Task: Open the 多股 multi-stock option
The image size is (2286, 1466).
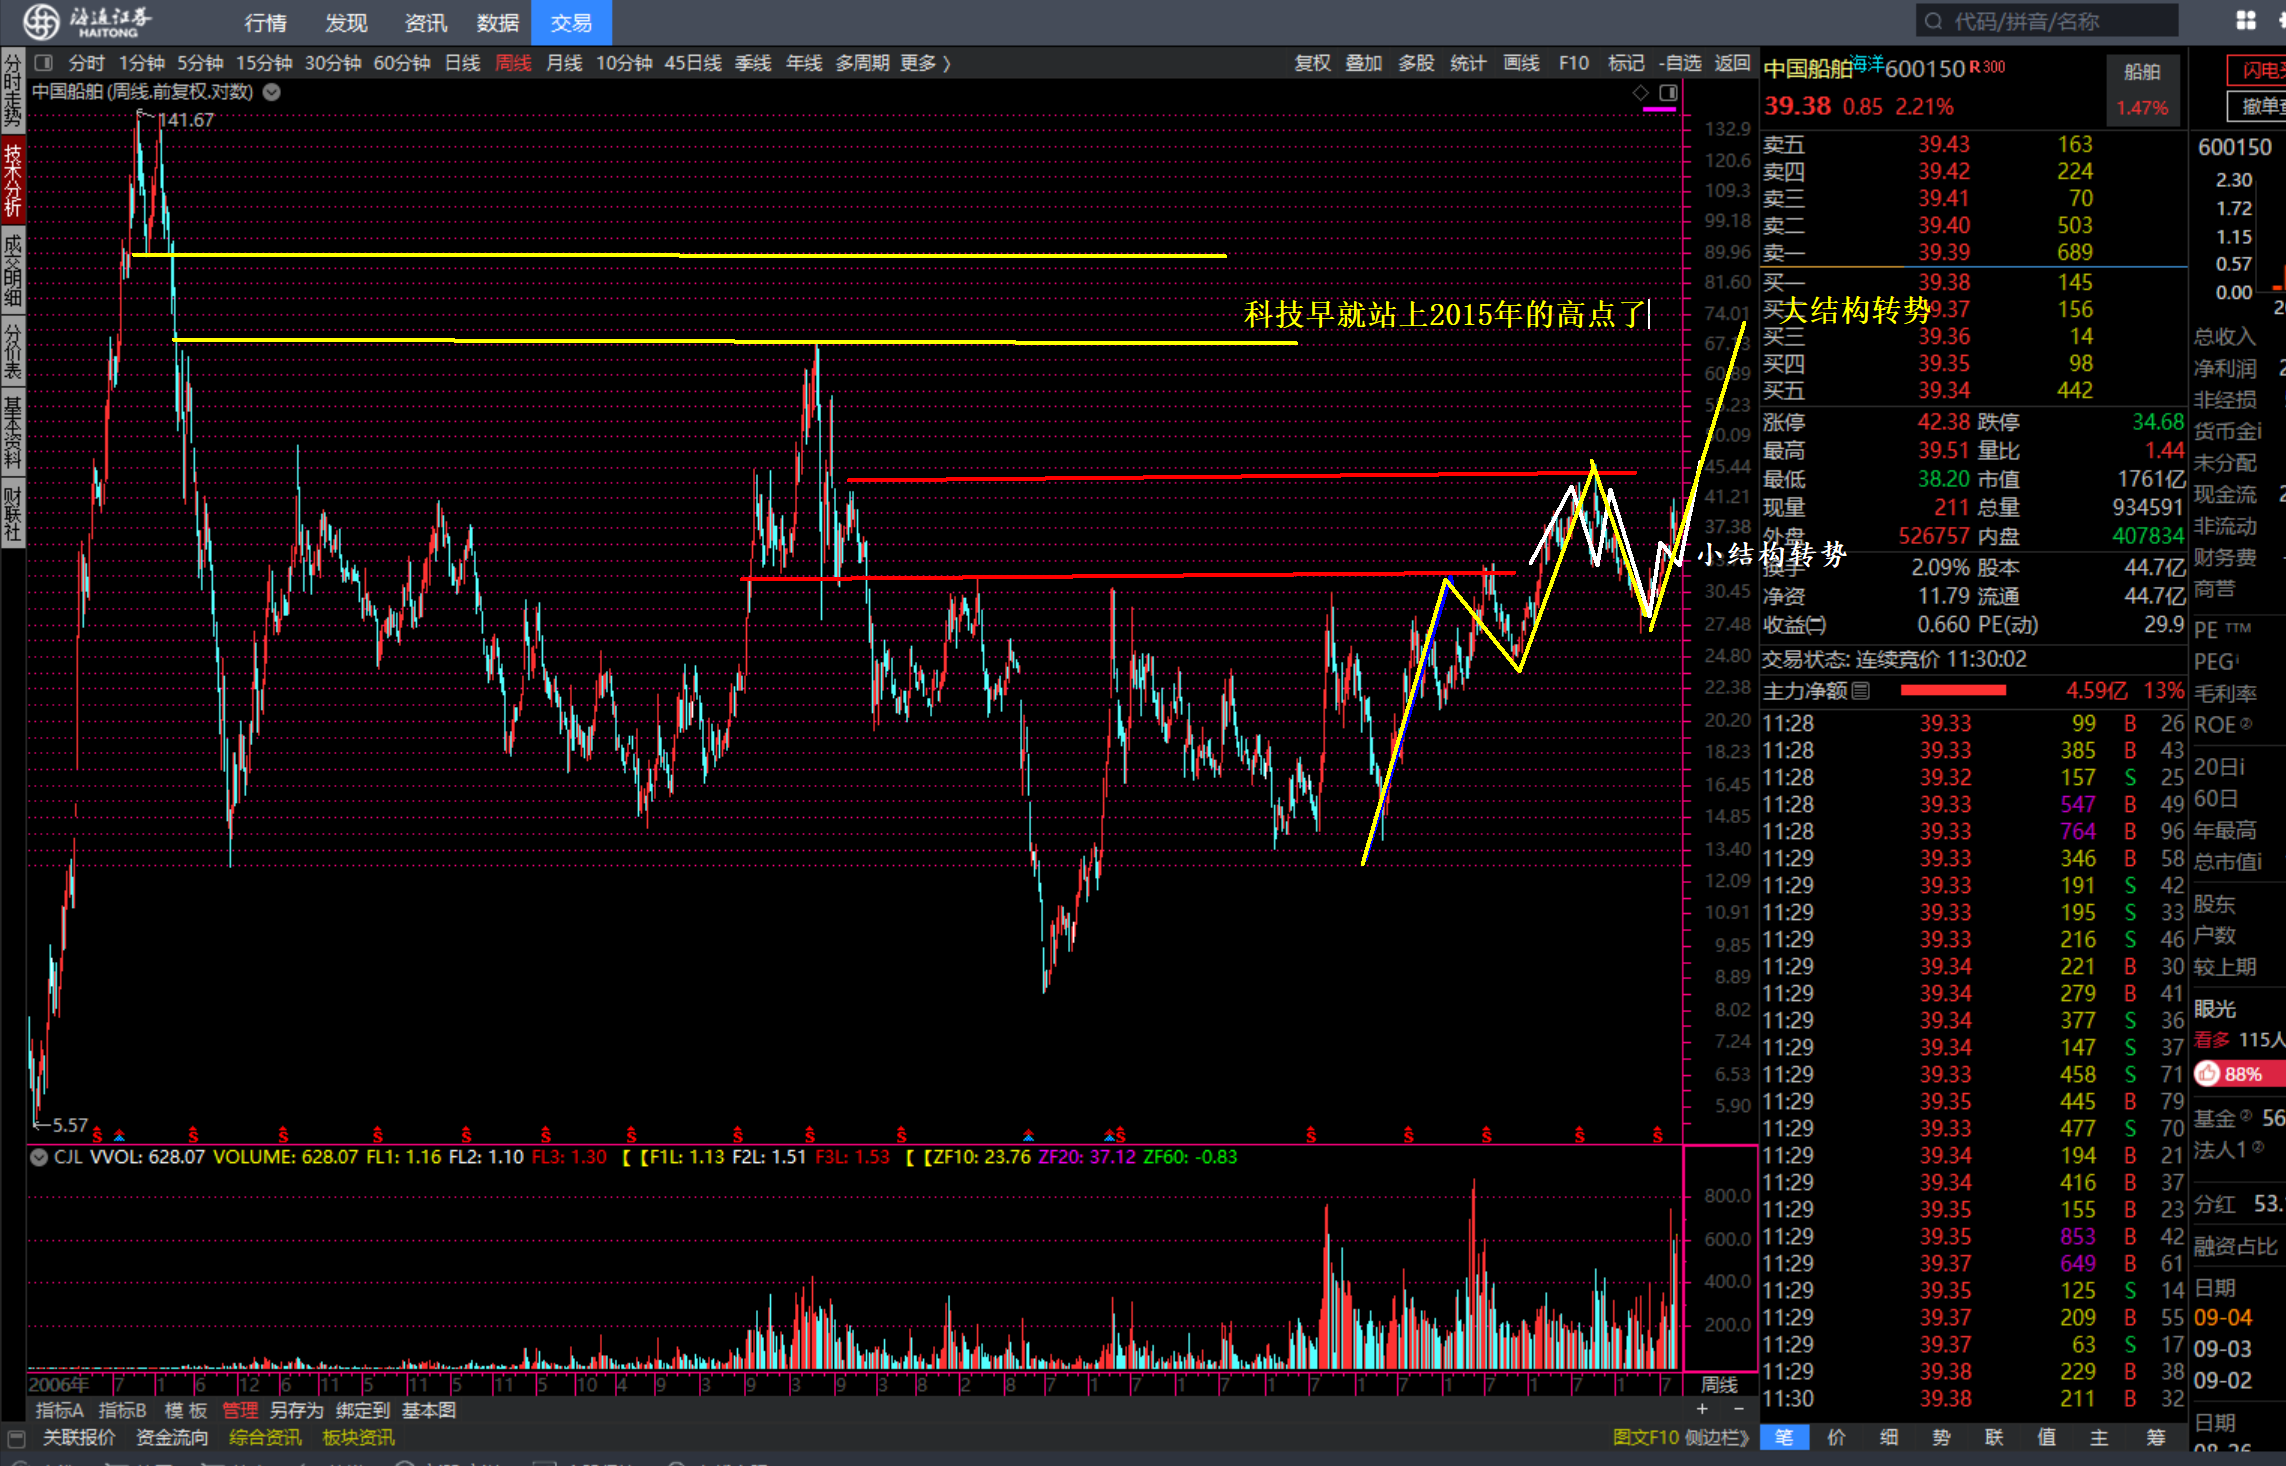Action: (x=1416, y=63)
